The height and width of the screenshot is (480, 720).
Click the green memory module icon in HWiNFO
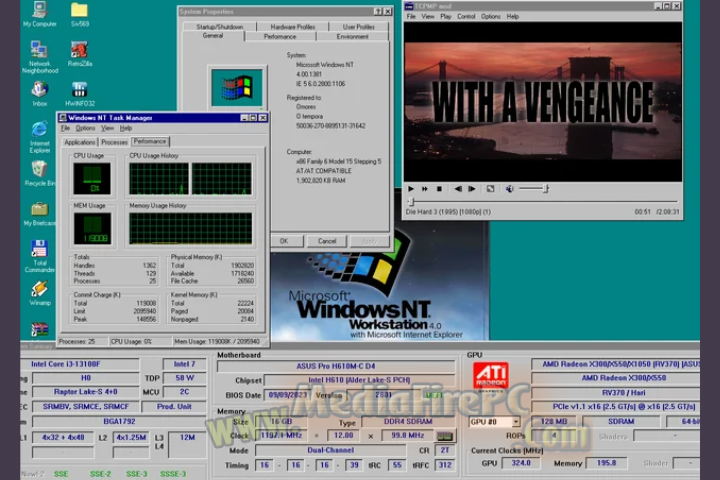click(x=445, y=435)
